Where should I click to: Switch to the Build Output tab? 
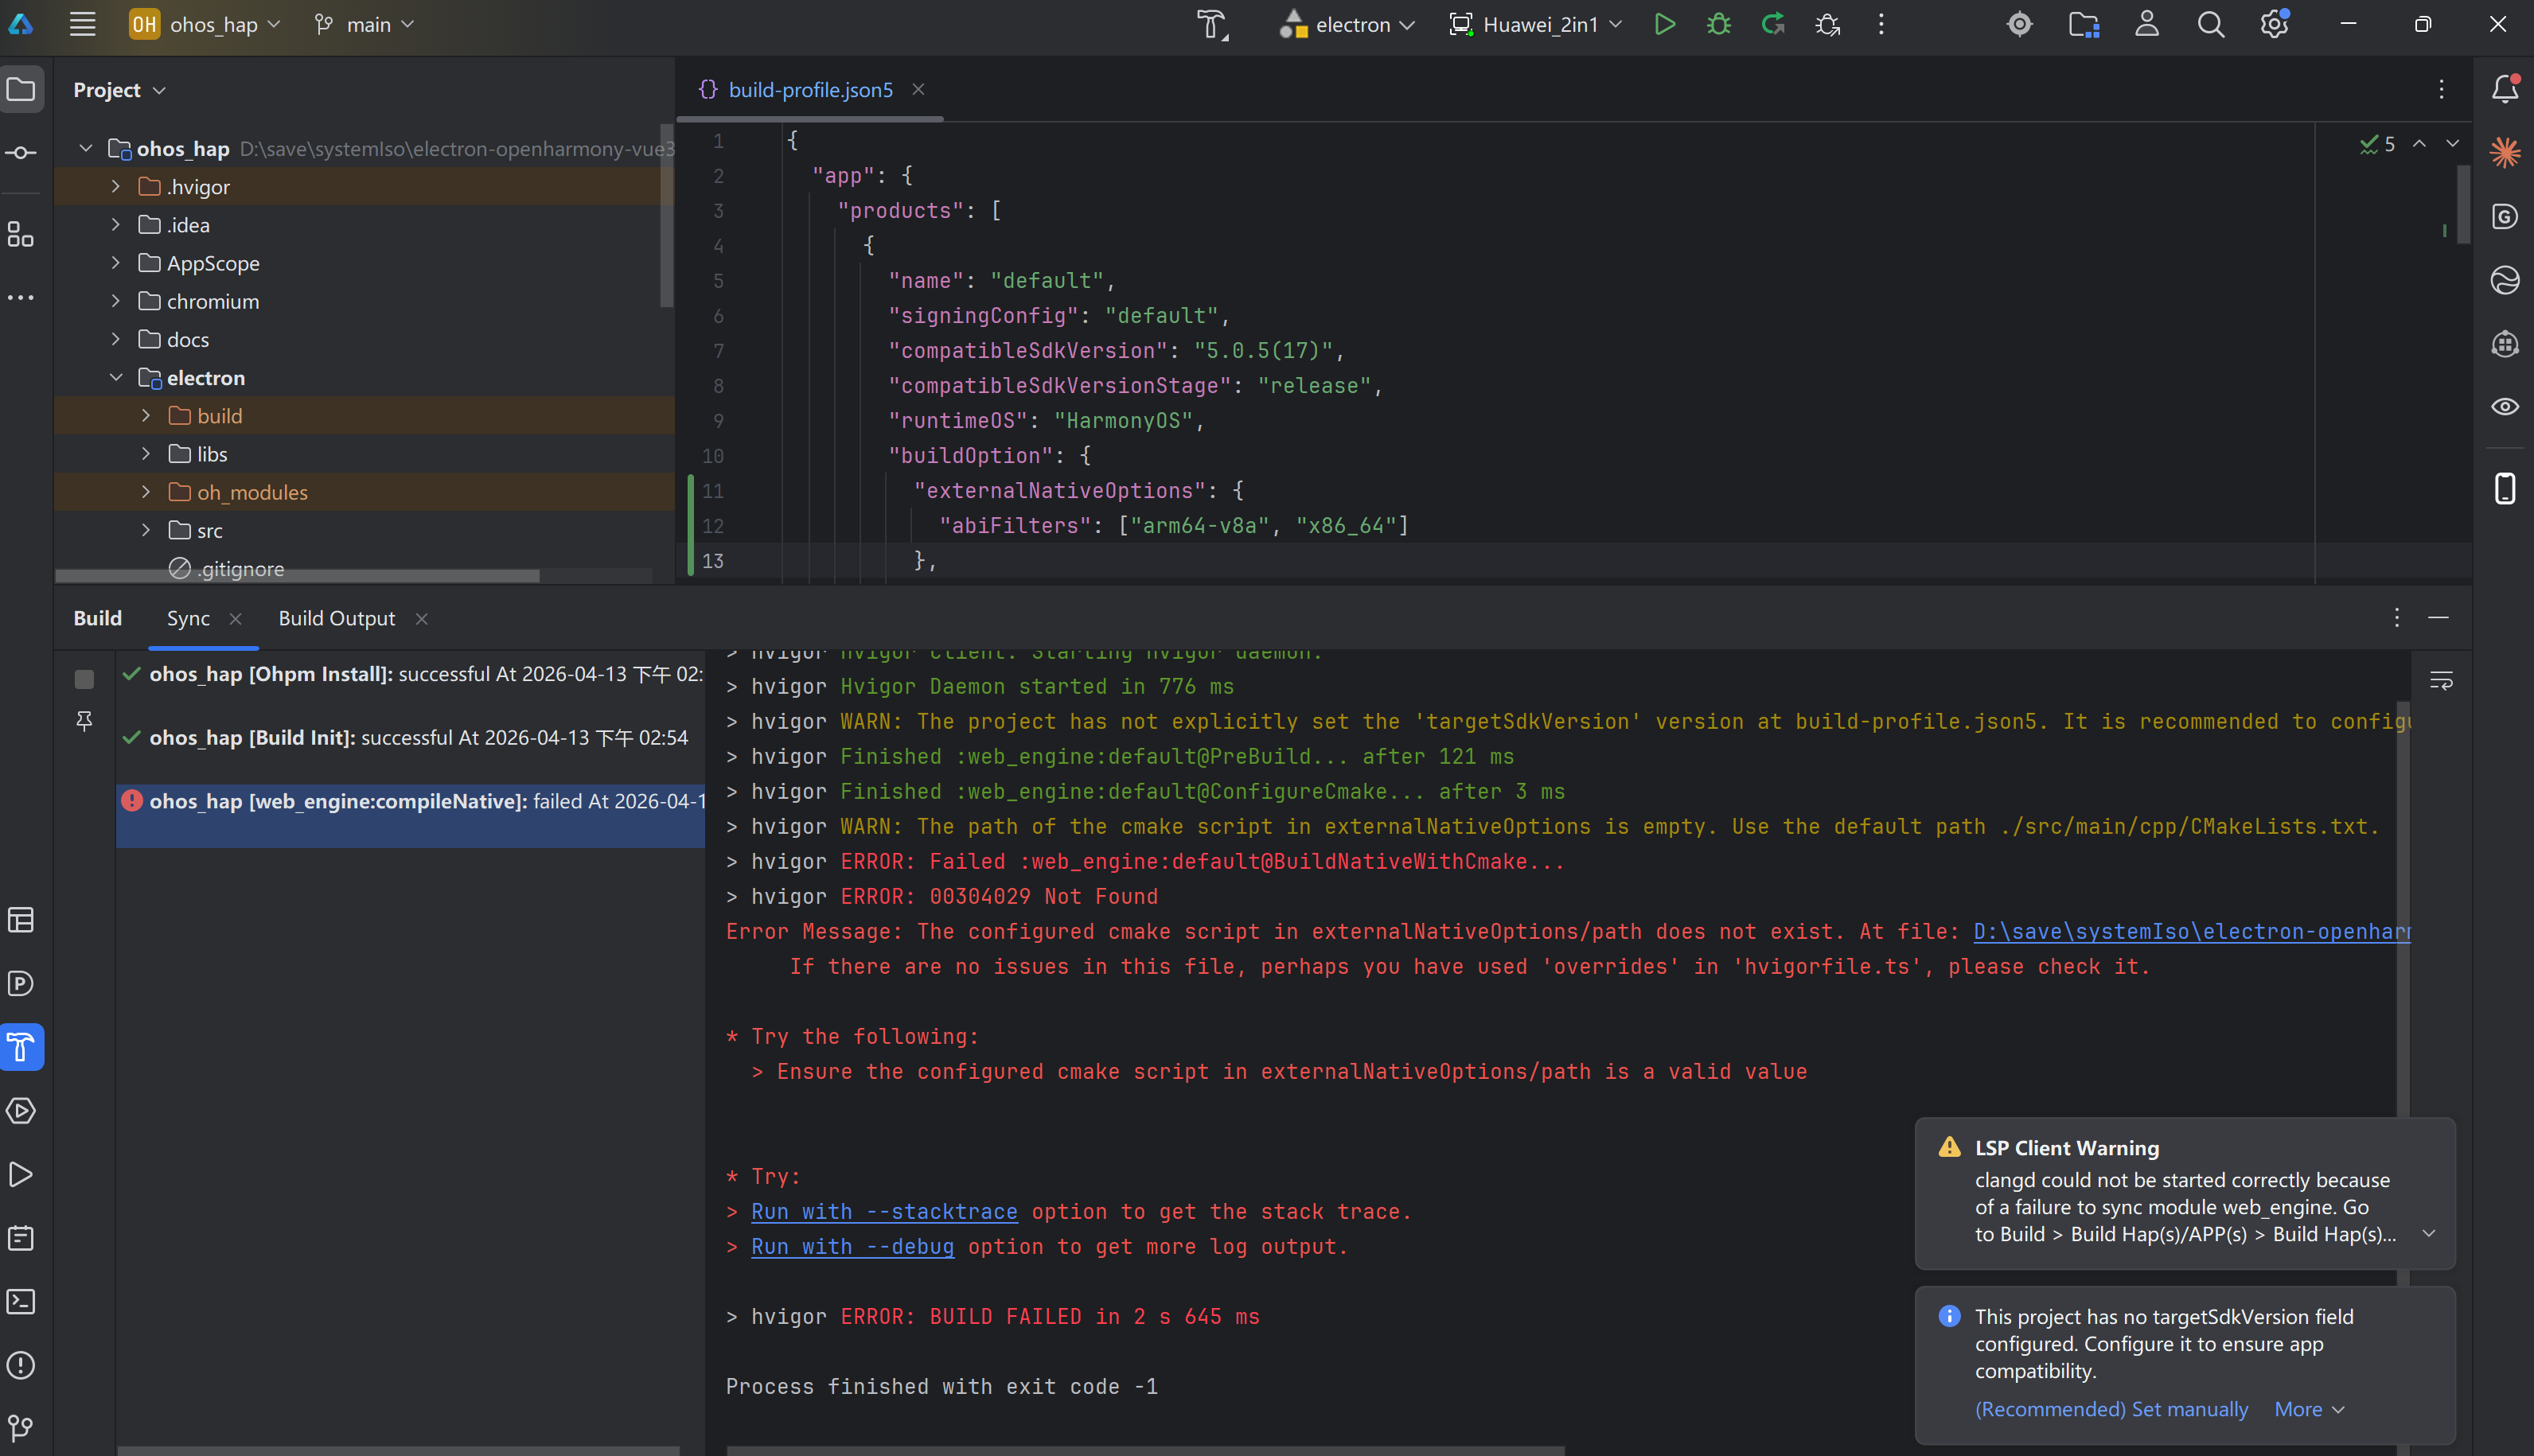(336, 618)
